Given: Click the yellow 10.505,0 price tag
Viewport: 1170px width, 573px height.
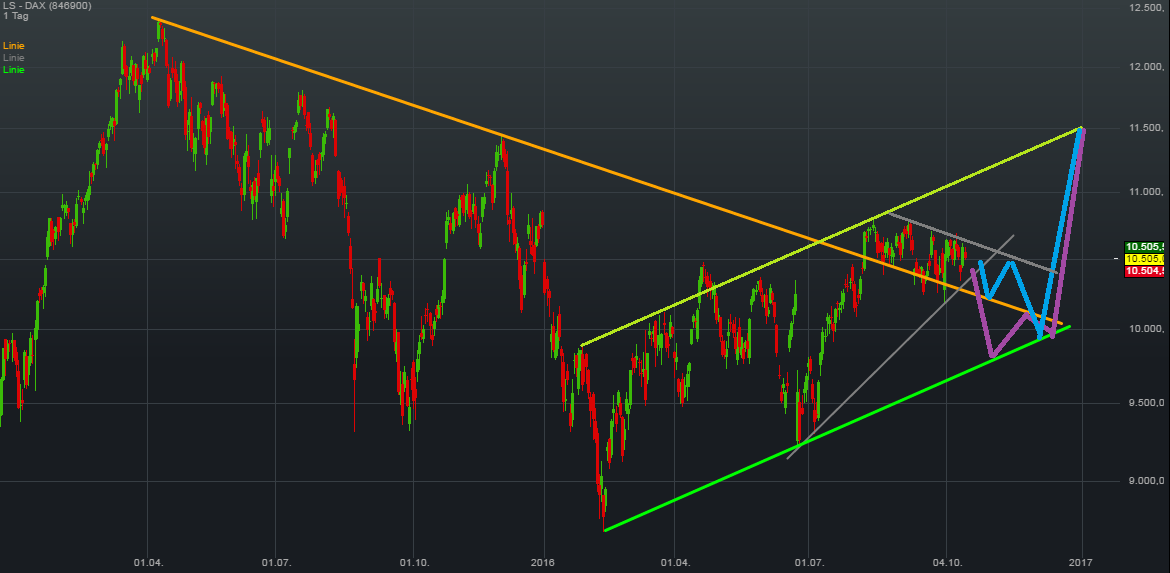Looking at the screenshot, I should 1145,259.
